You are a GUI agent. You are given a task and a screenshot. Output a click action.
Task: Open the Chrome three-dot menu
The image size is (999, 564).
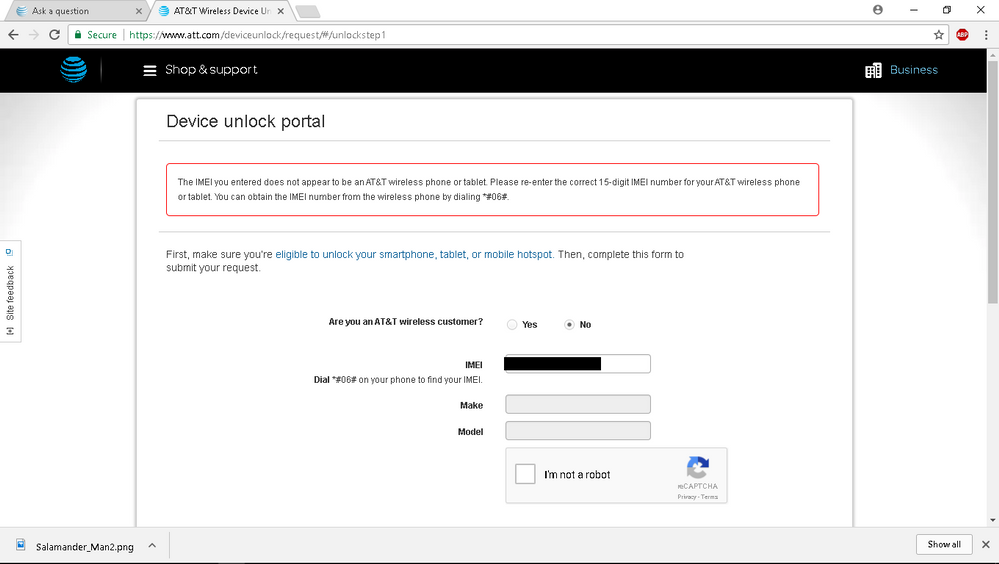coord(985,34)
